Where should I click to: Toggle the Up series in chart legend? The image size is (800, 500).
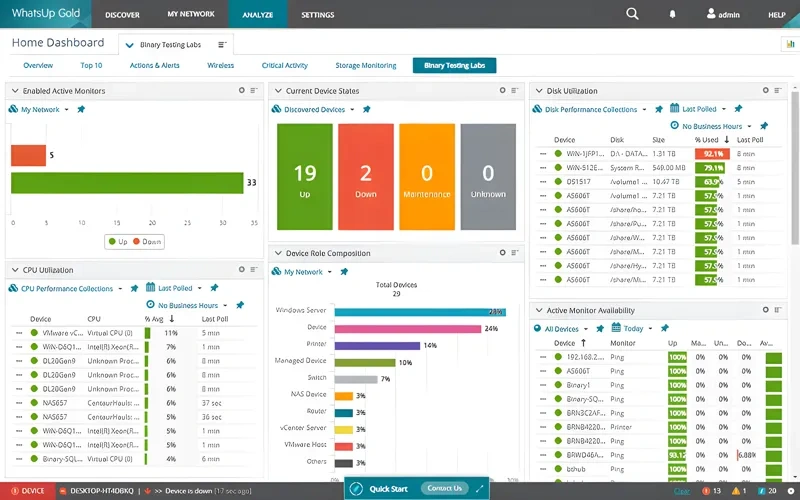(x=118, y=241)
